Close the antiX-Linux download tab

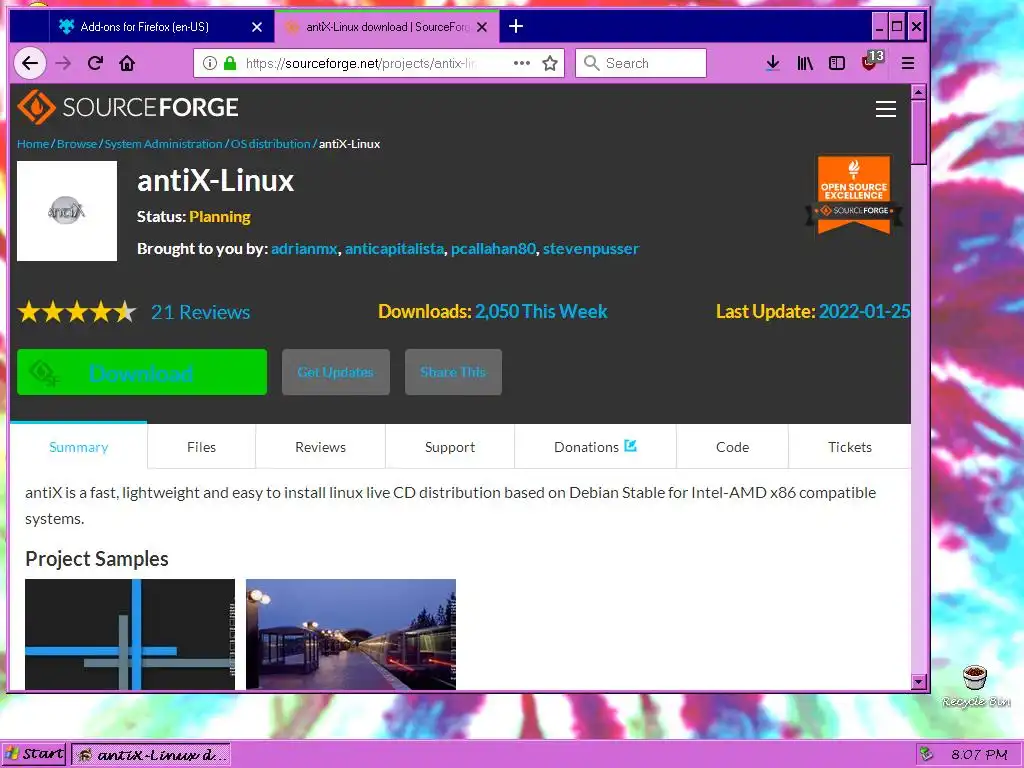click(x=482, y=27)
